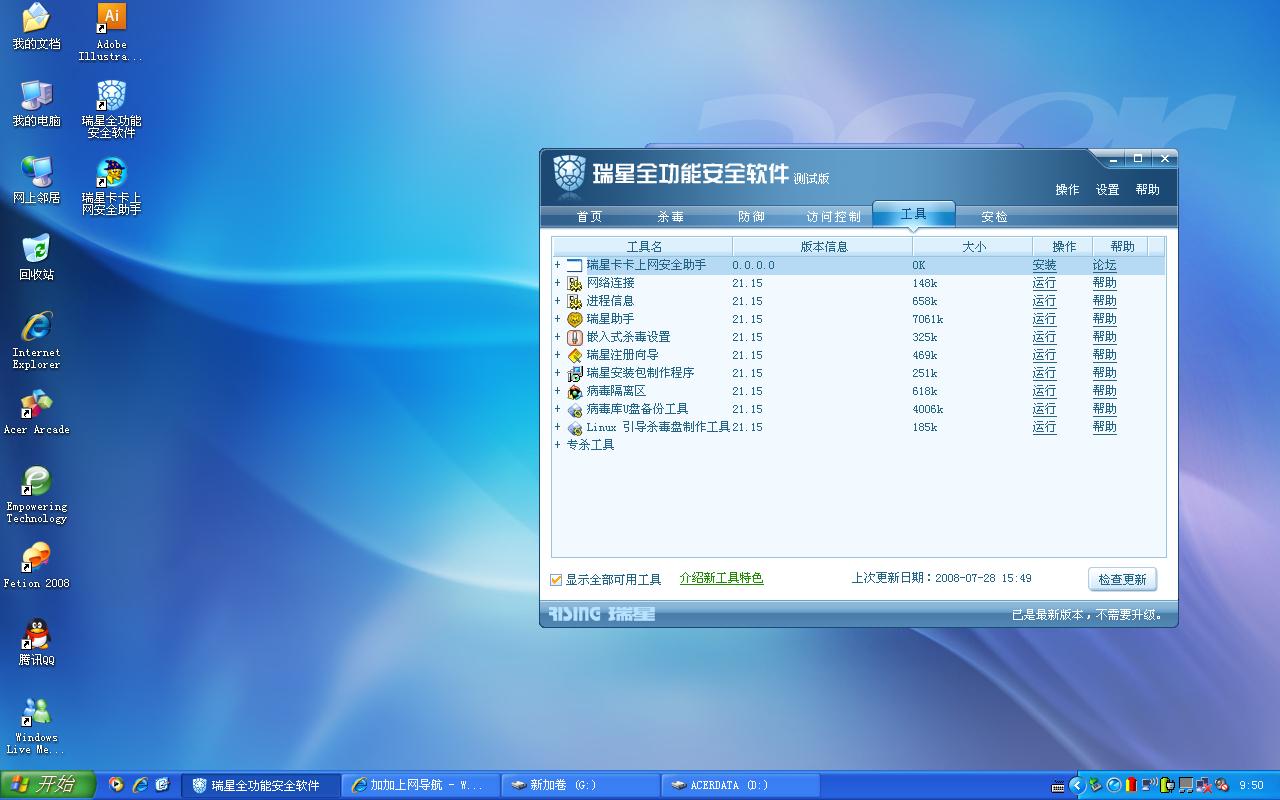Select the Internet Explorer desktop icon
Image resolution: width=1280 pixels, height=800 pixels.
[x=36, y=340]
